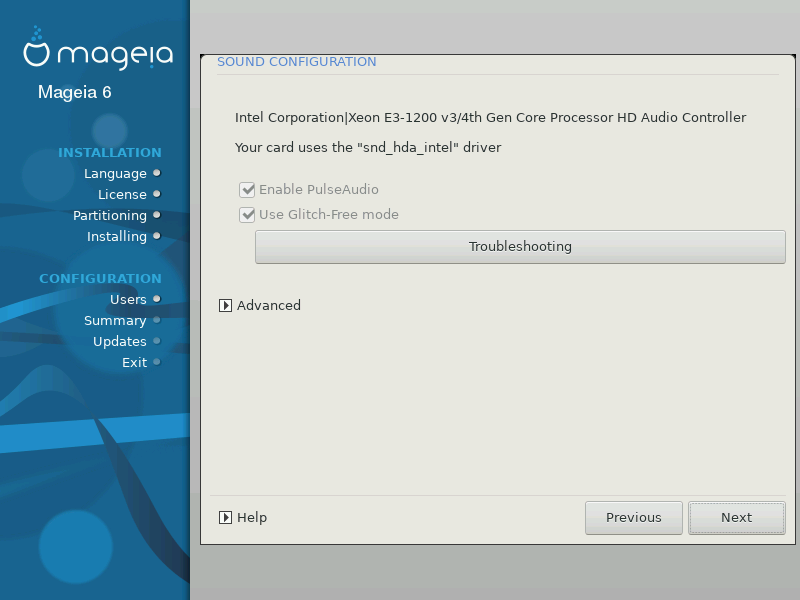
Task: Click the Language step bullet indicator
Action: pyautogui.click(x=157, y=173)
